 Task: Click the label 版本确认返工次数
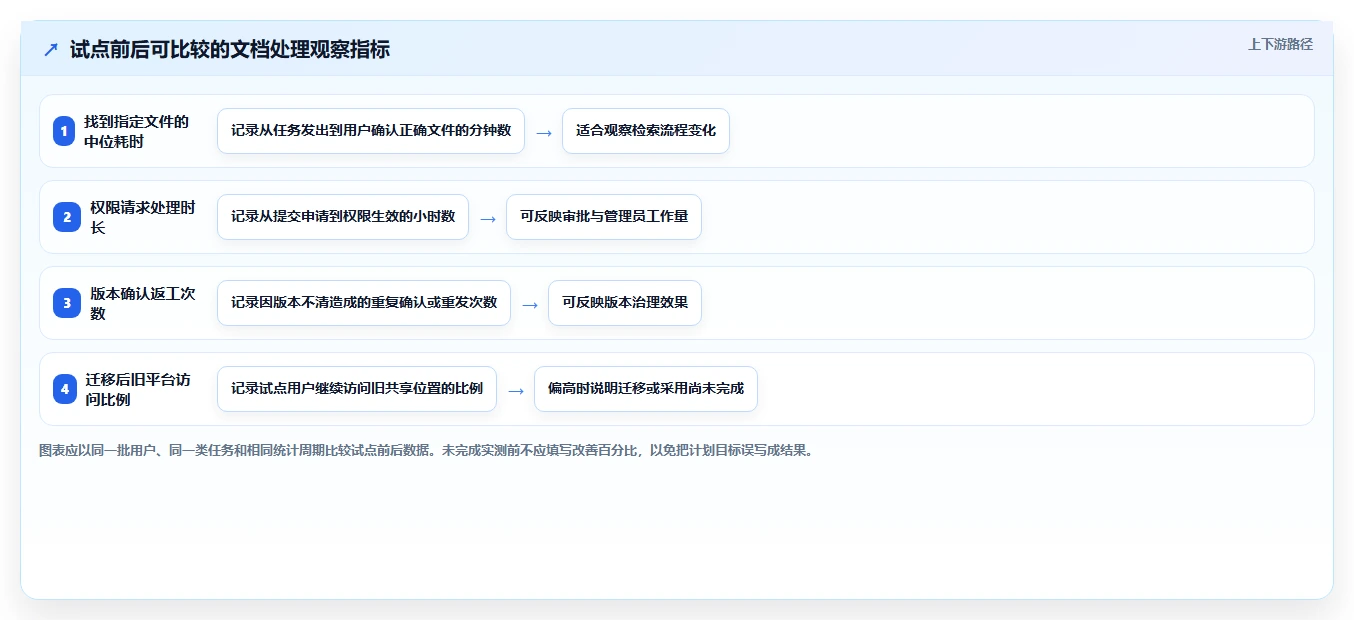(x=143, y=303)
